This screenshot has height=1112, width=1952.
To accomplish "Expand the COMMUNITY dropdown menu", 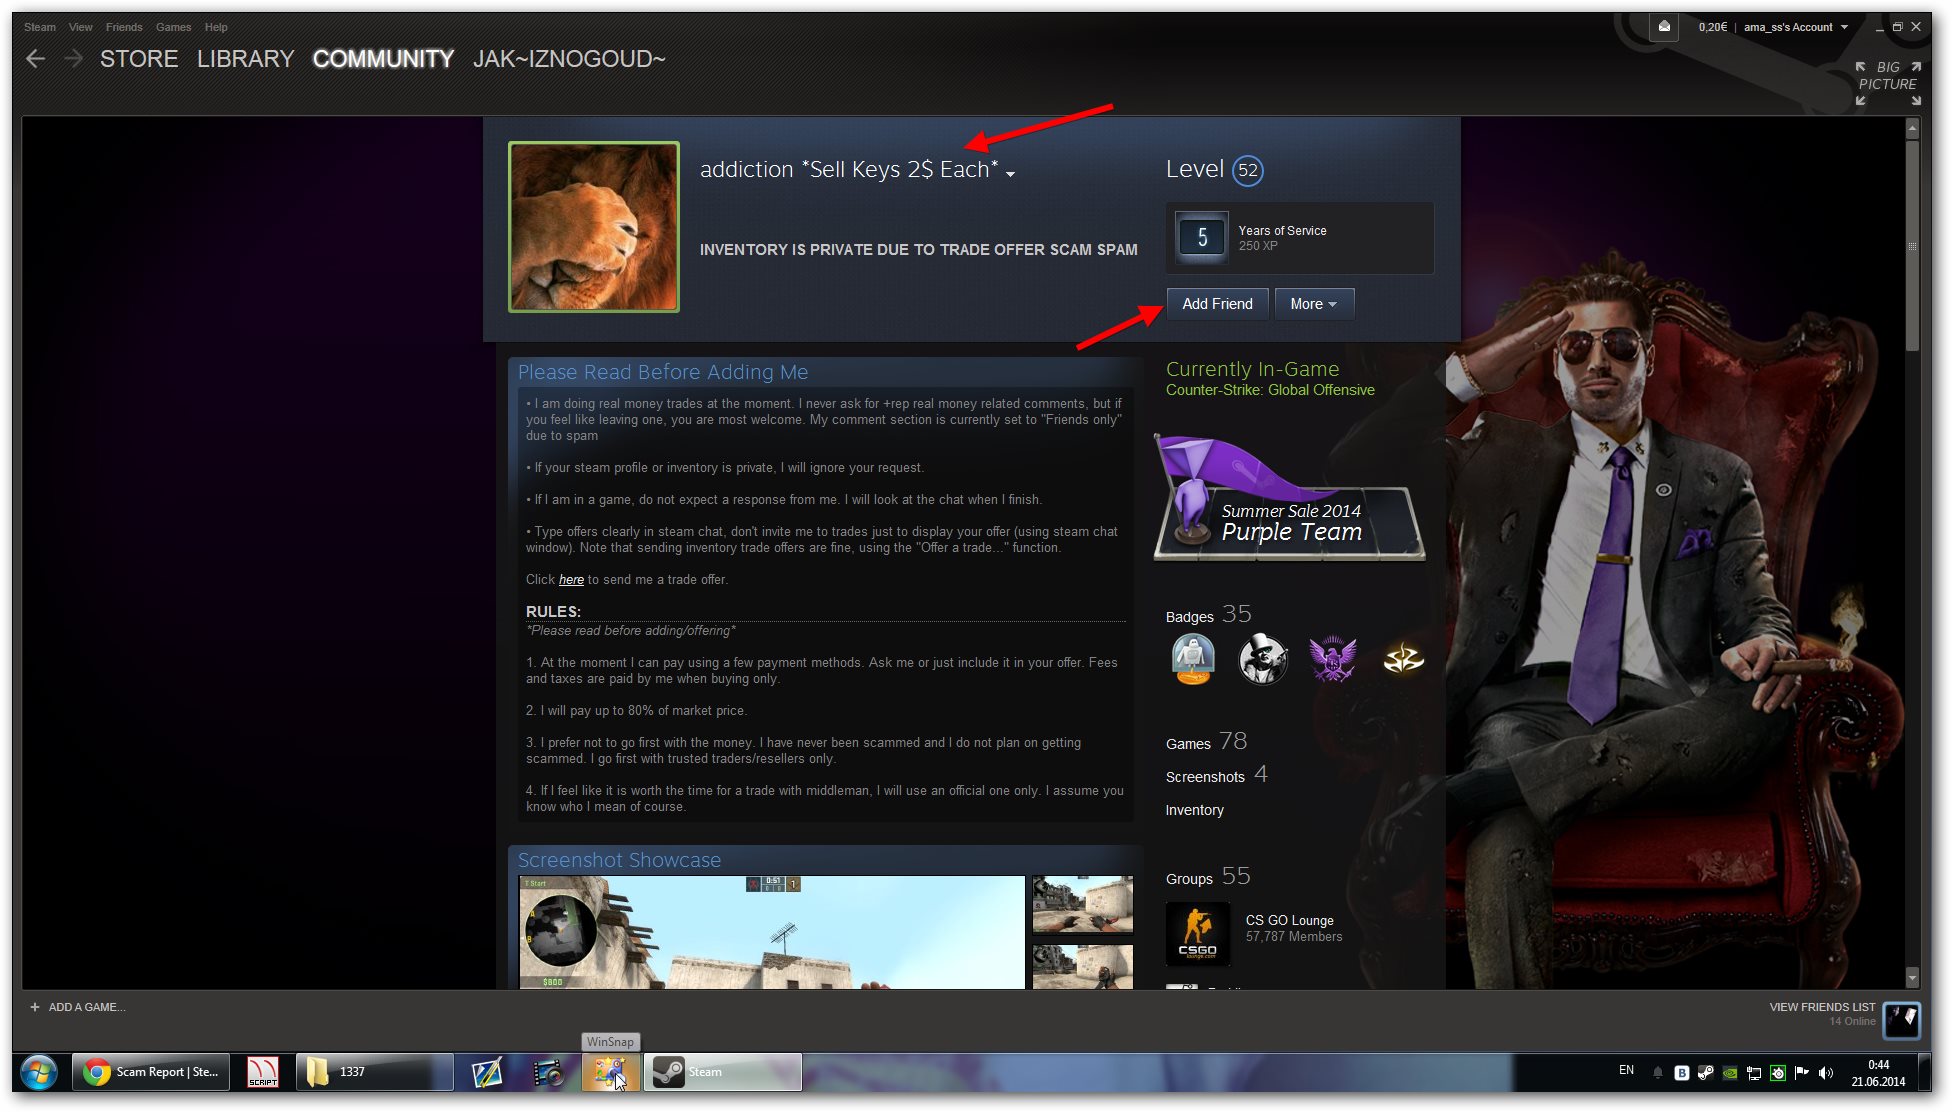I will 382,59.
